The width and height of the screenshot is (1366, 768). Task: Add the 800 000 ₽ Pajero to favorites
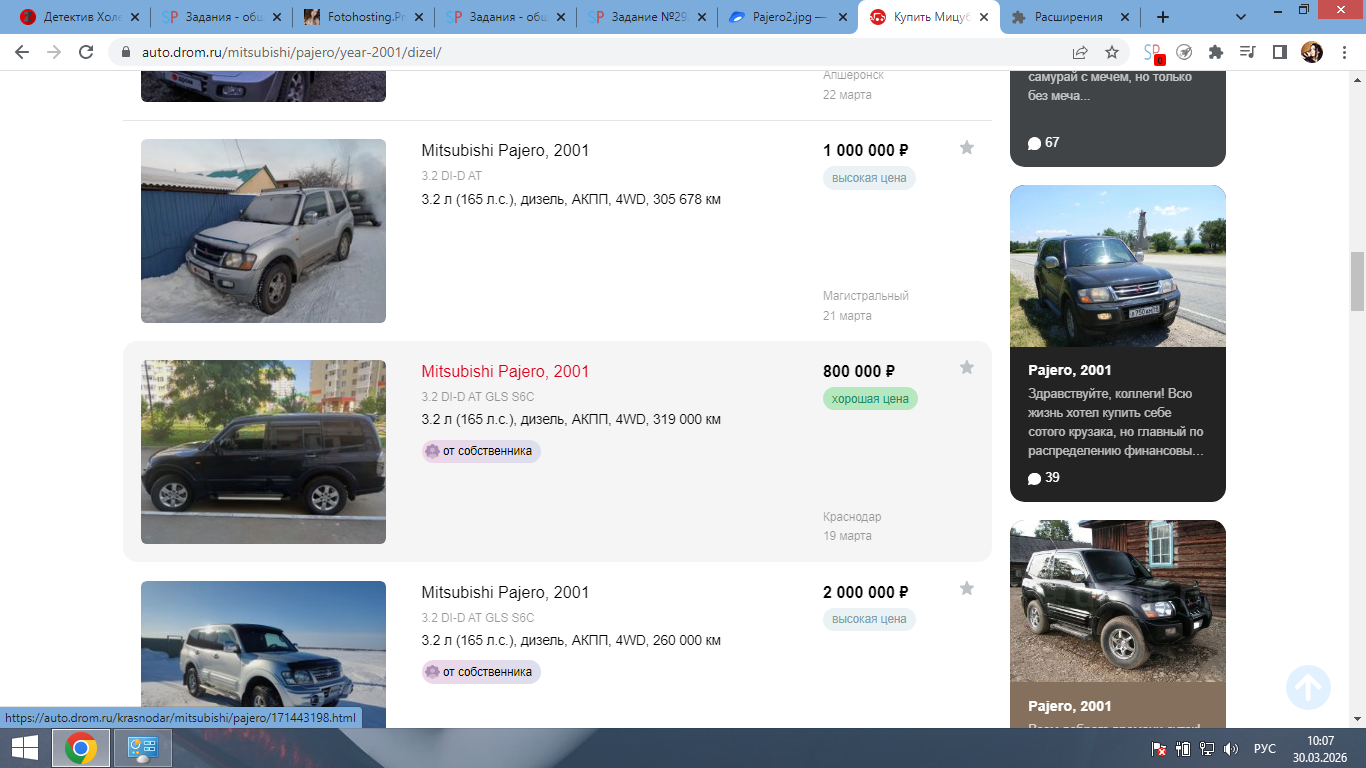coord(966,368)
